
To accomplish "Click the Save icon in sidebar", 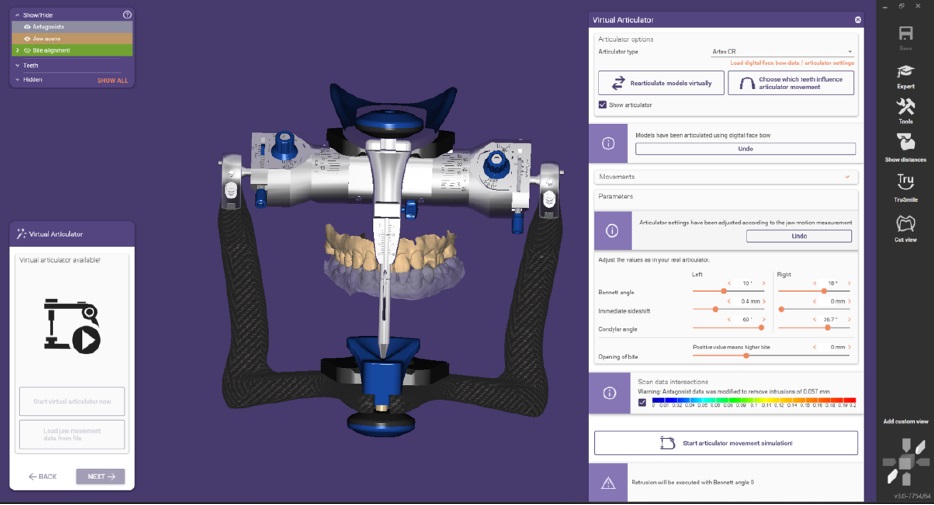I will click(x=905, y=36).
